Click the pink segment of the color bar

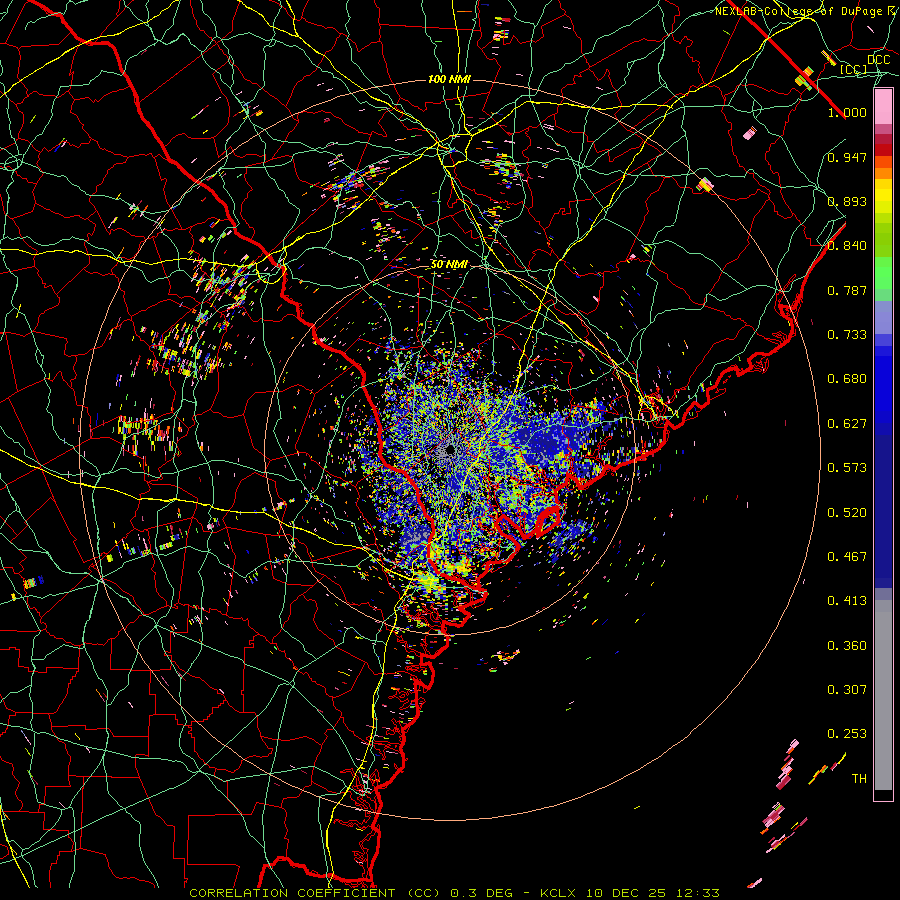pos(883,106)
